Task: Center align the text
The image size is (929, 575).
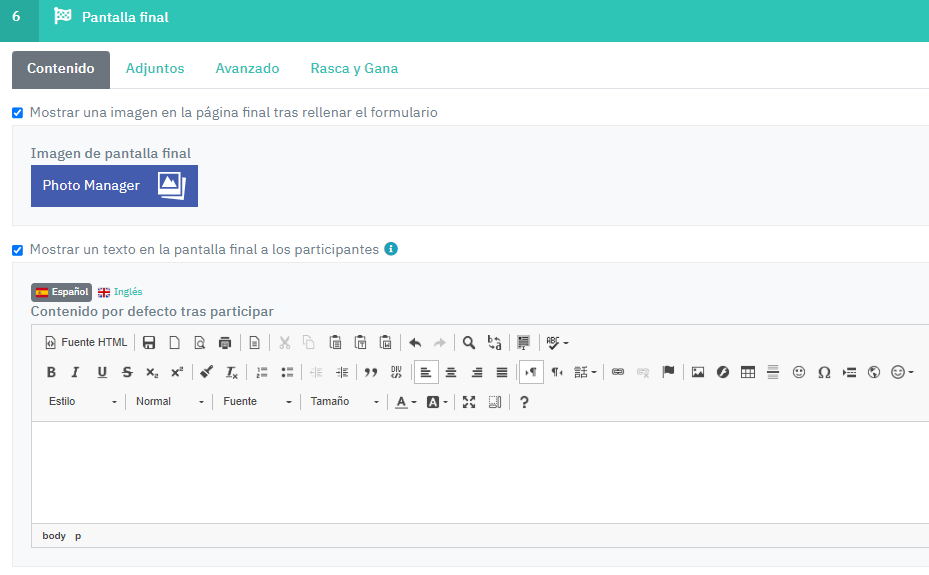Action: point(451,372)
